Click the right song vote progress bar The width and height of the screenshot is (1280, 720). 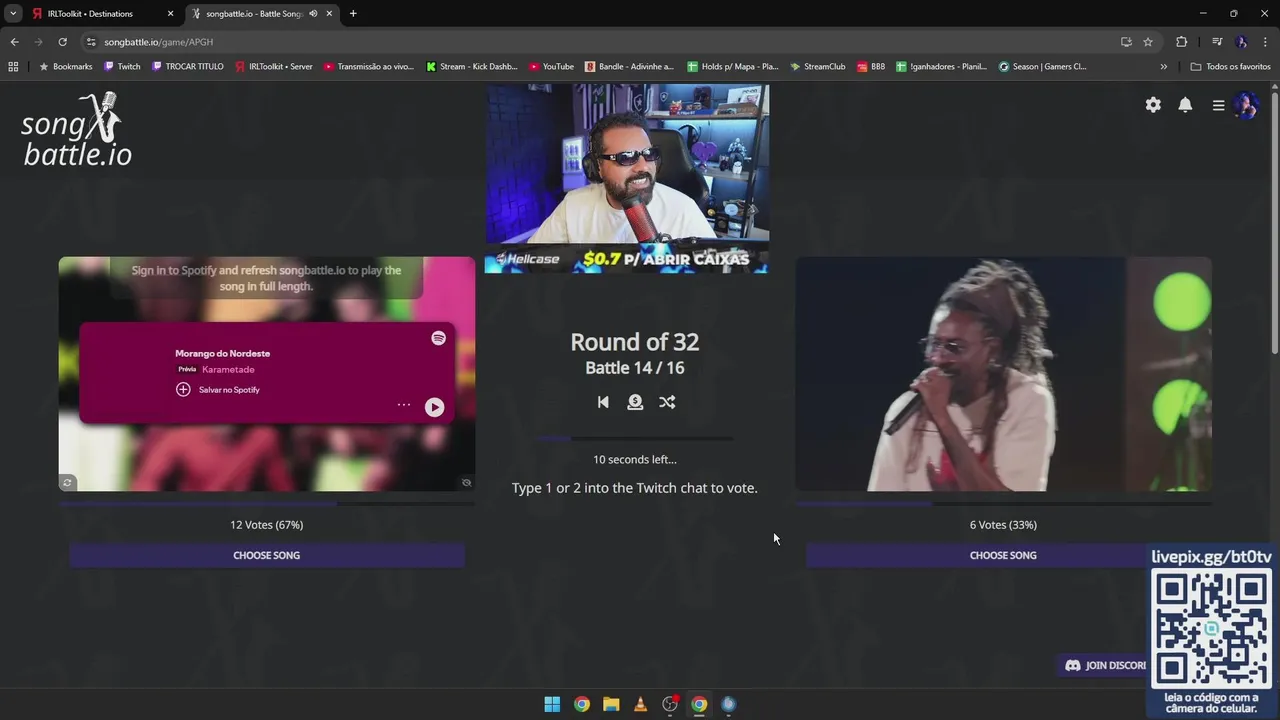(1003, 504)
